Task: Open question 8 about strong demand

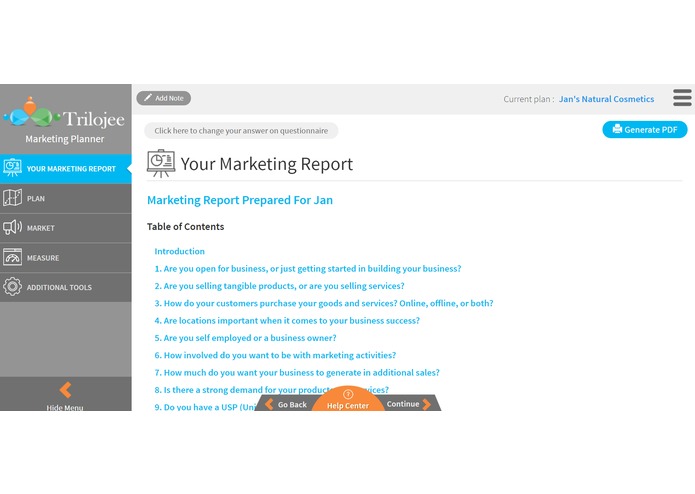Action: pos(271,389)
